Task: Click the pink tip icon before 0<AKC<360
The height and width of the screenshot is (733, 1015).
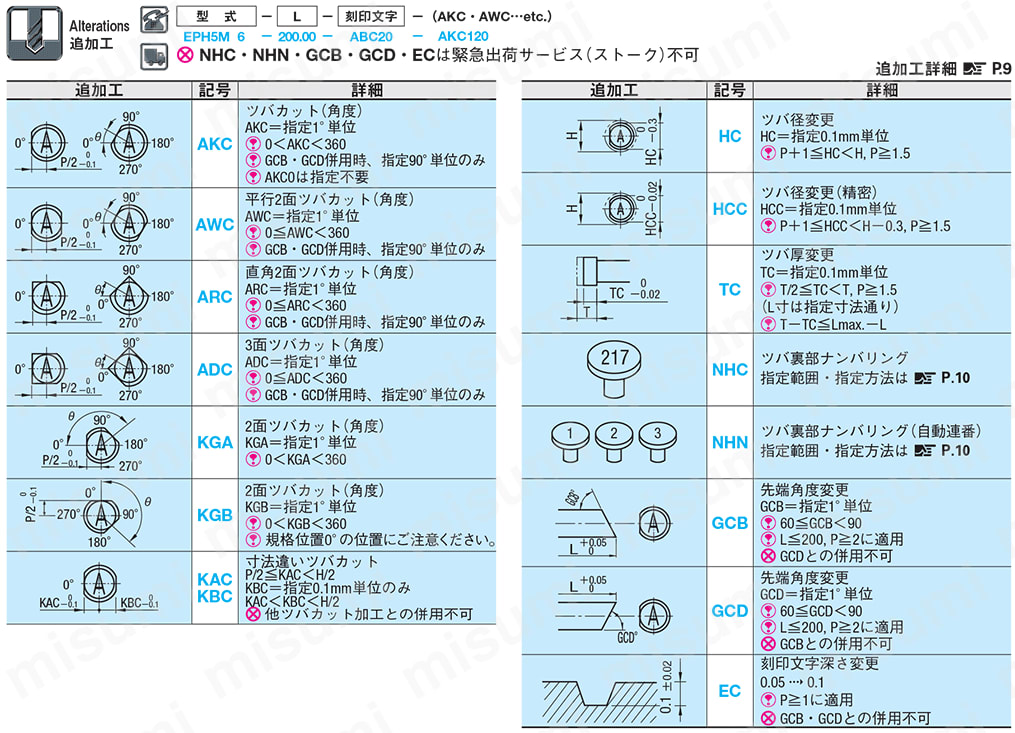Action: (x=253, y=144)
